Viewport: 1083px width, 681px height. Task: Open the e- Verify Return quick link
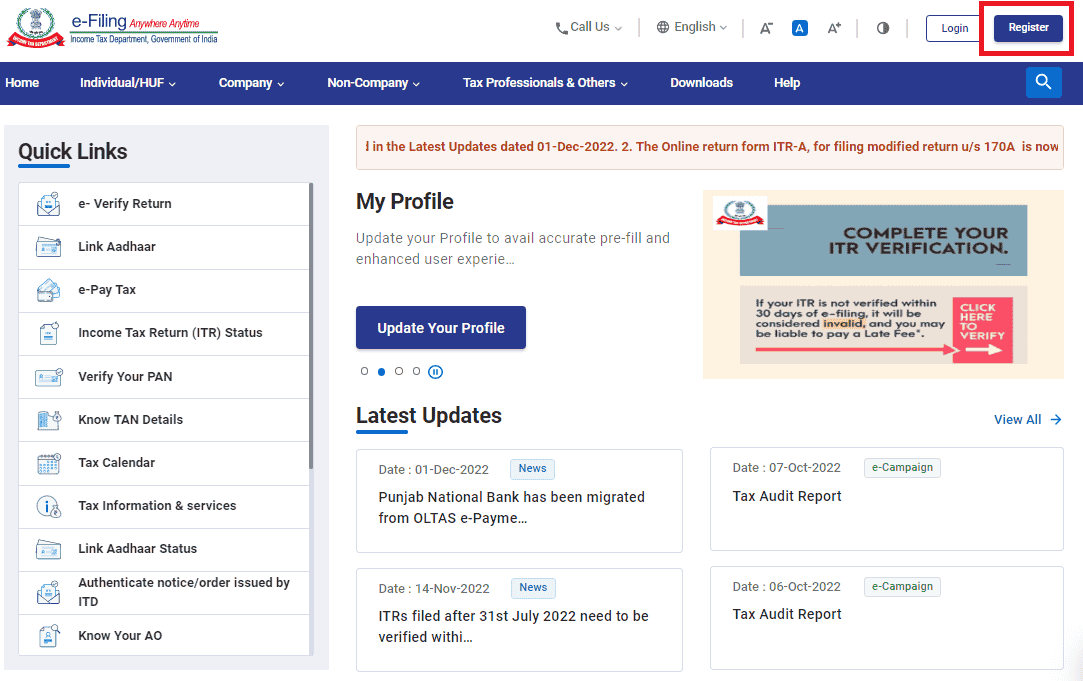[164, 204]
